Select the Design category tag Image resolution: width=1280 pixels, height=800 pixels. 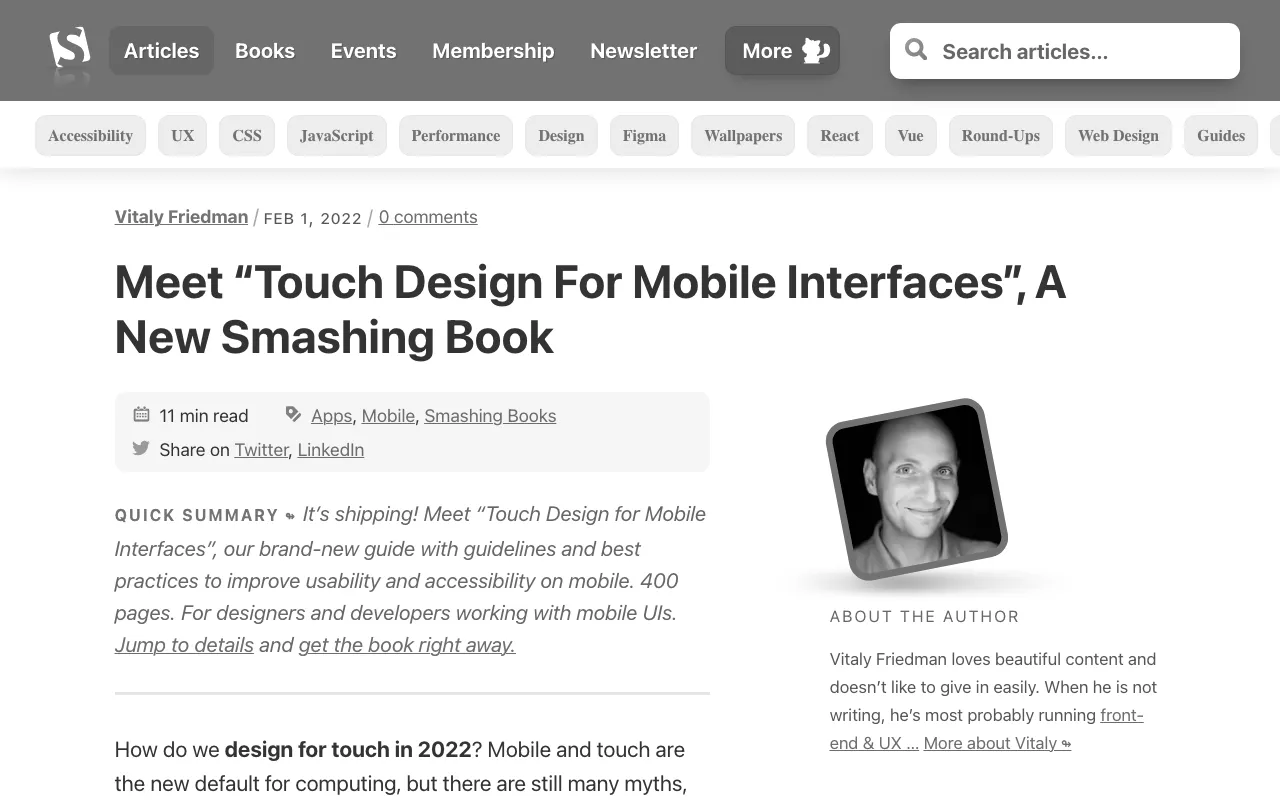tap(561, 136)
